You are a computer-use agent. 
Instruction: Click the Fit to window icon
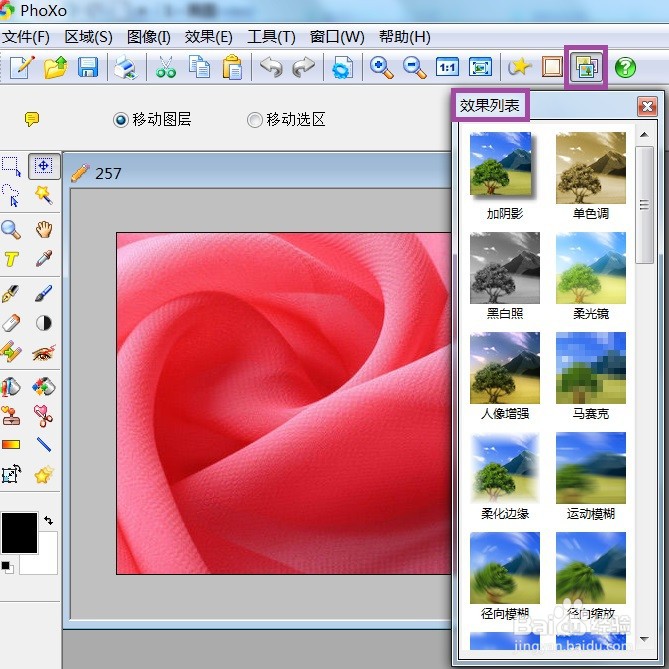click(x=480, y=67)
